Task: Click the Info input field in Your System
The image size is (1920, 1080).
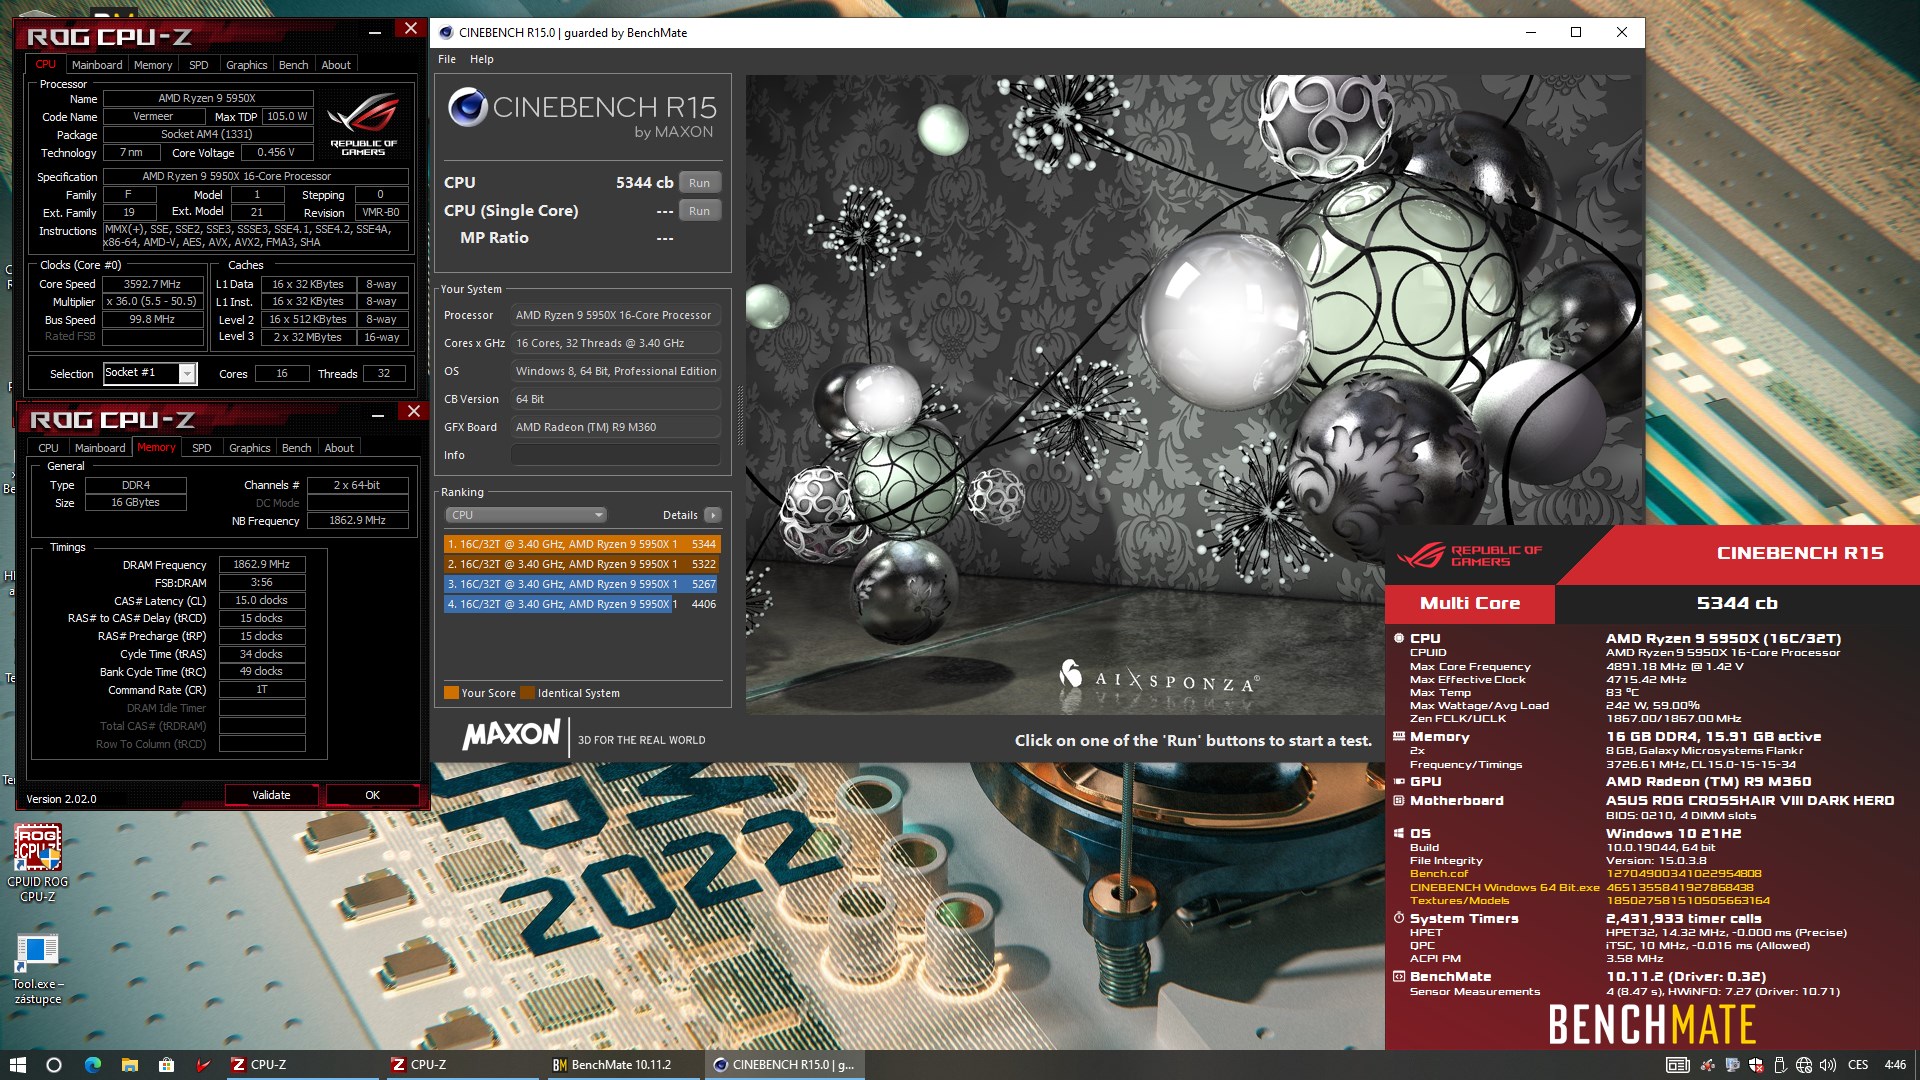Action: [615, 455]
